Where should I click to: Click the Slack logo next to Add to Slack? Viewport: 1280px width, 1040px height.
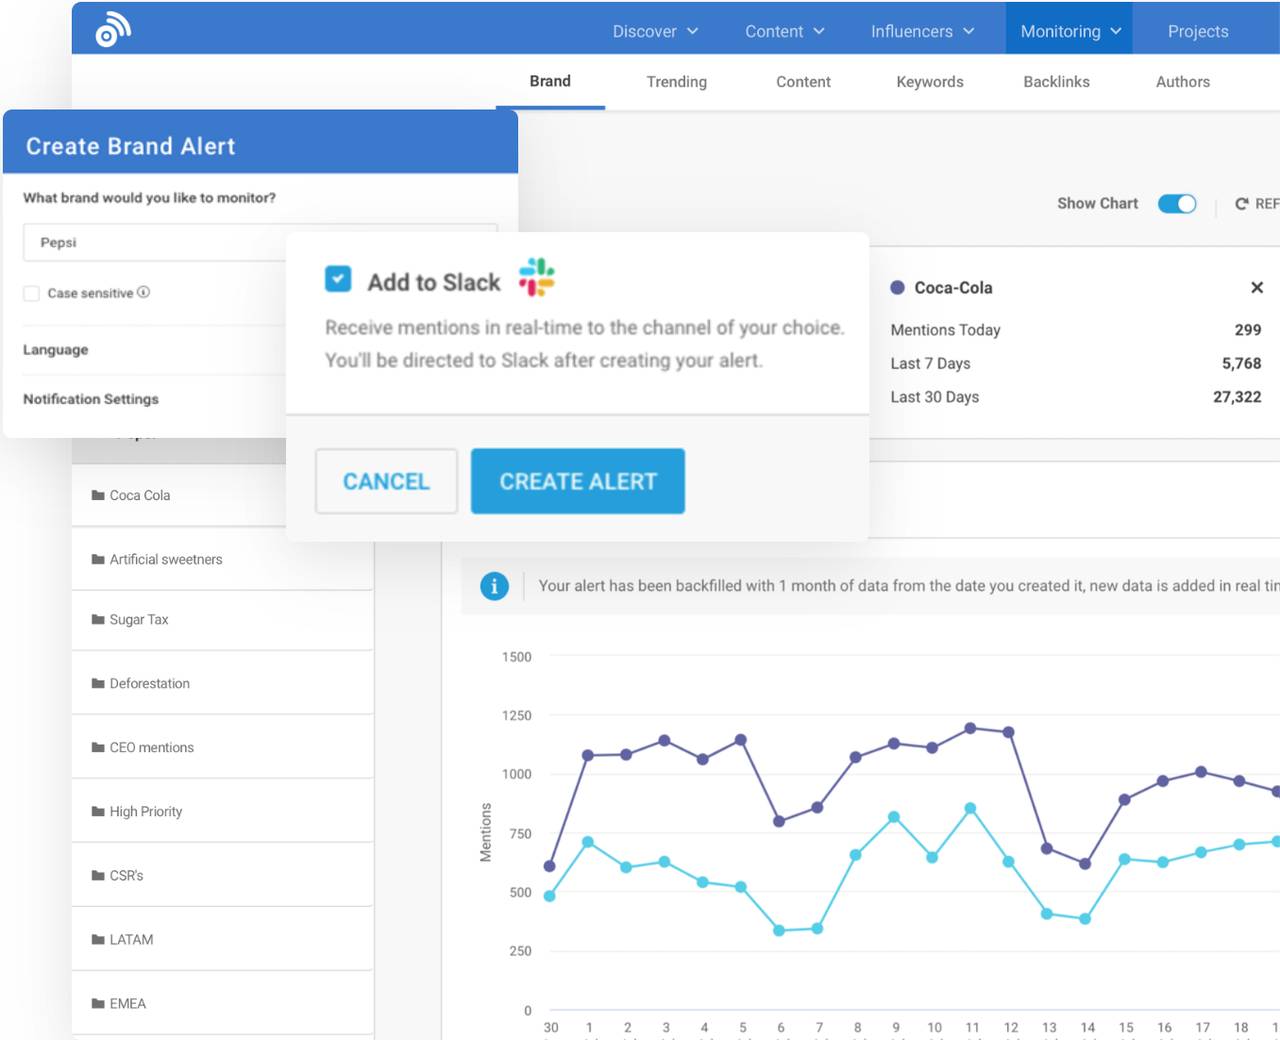tap(537, 279)
